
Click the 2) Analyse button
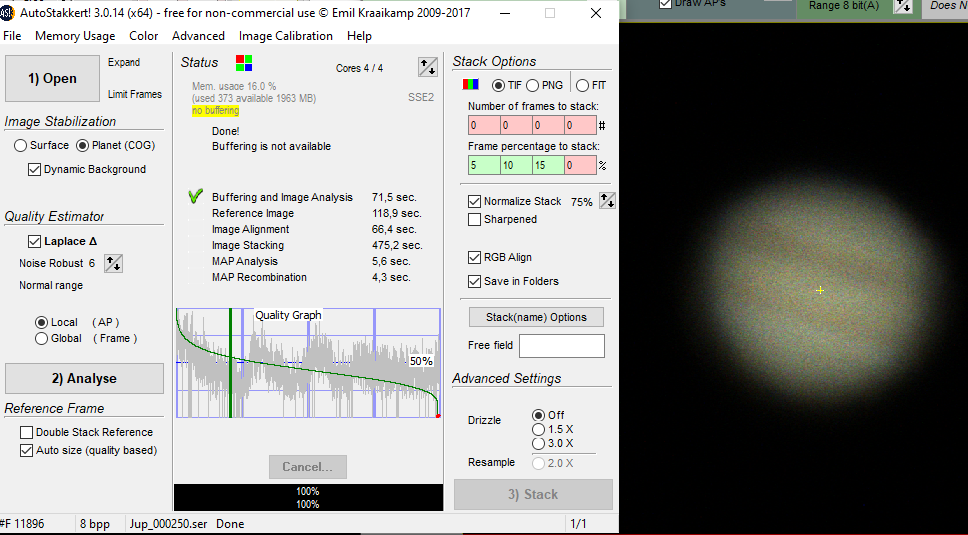coord(84,378)
